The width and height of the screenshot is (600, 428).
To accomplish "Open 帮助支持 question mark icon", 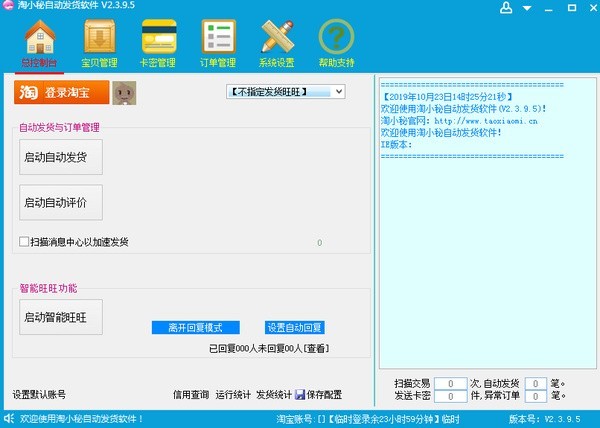I will click(x=336, y=39).
